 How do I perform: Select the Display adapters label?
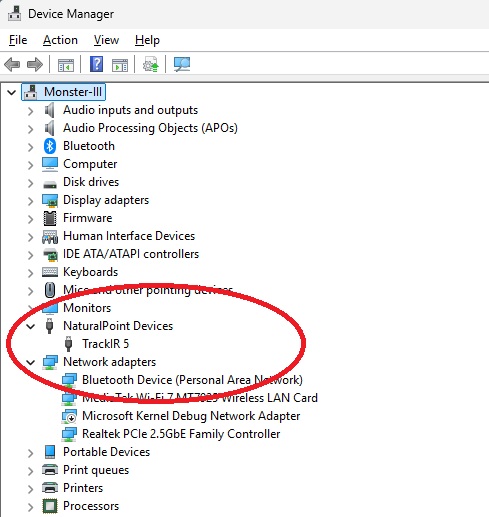(106, 200)
